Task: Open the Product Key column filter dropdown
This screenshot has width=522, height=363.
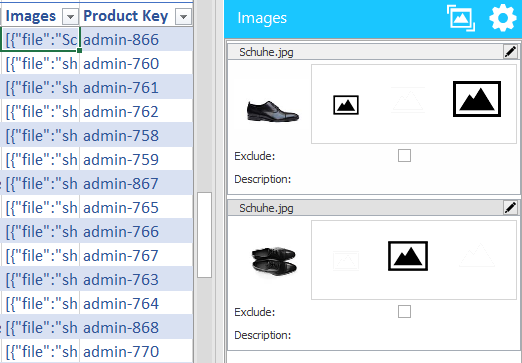Action: pyautogui.click(x=183, y=16)
